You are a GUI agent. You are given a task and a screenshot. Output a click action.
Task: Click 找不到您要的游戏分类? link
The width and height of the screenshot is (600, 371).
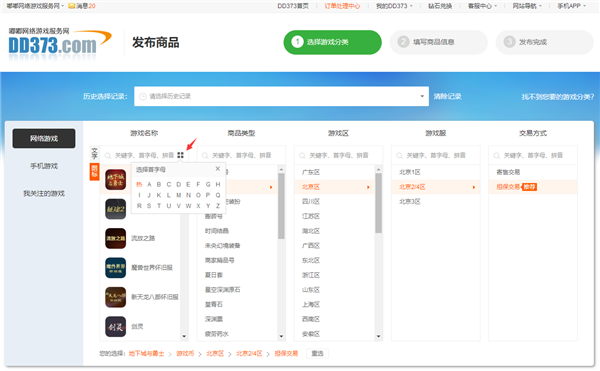coord(558,97)
